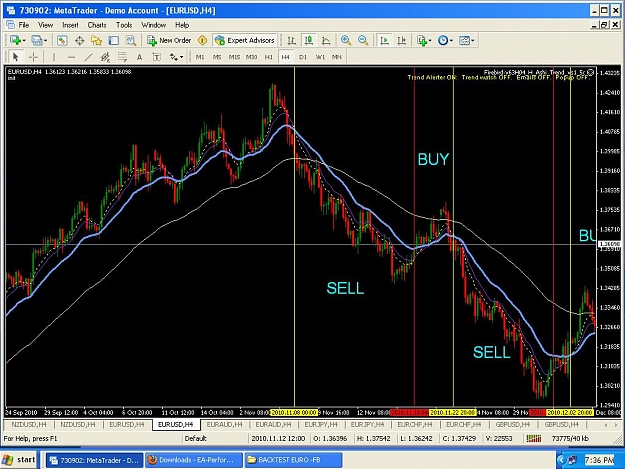Select the Text 'A' drawing tool
Screen dimensions: 625x469
[140, 57]
